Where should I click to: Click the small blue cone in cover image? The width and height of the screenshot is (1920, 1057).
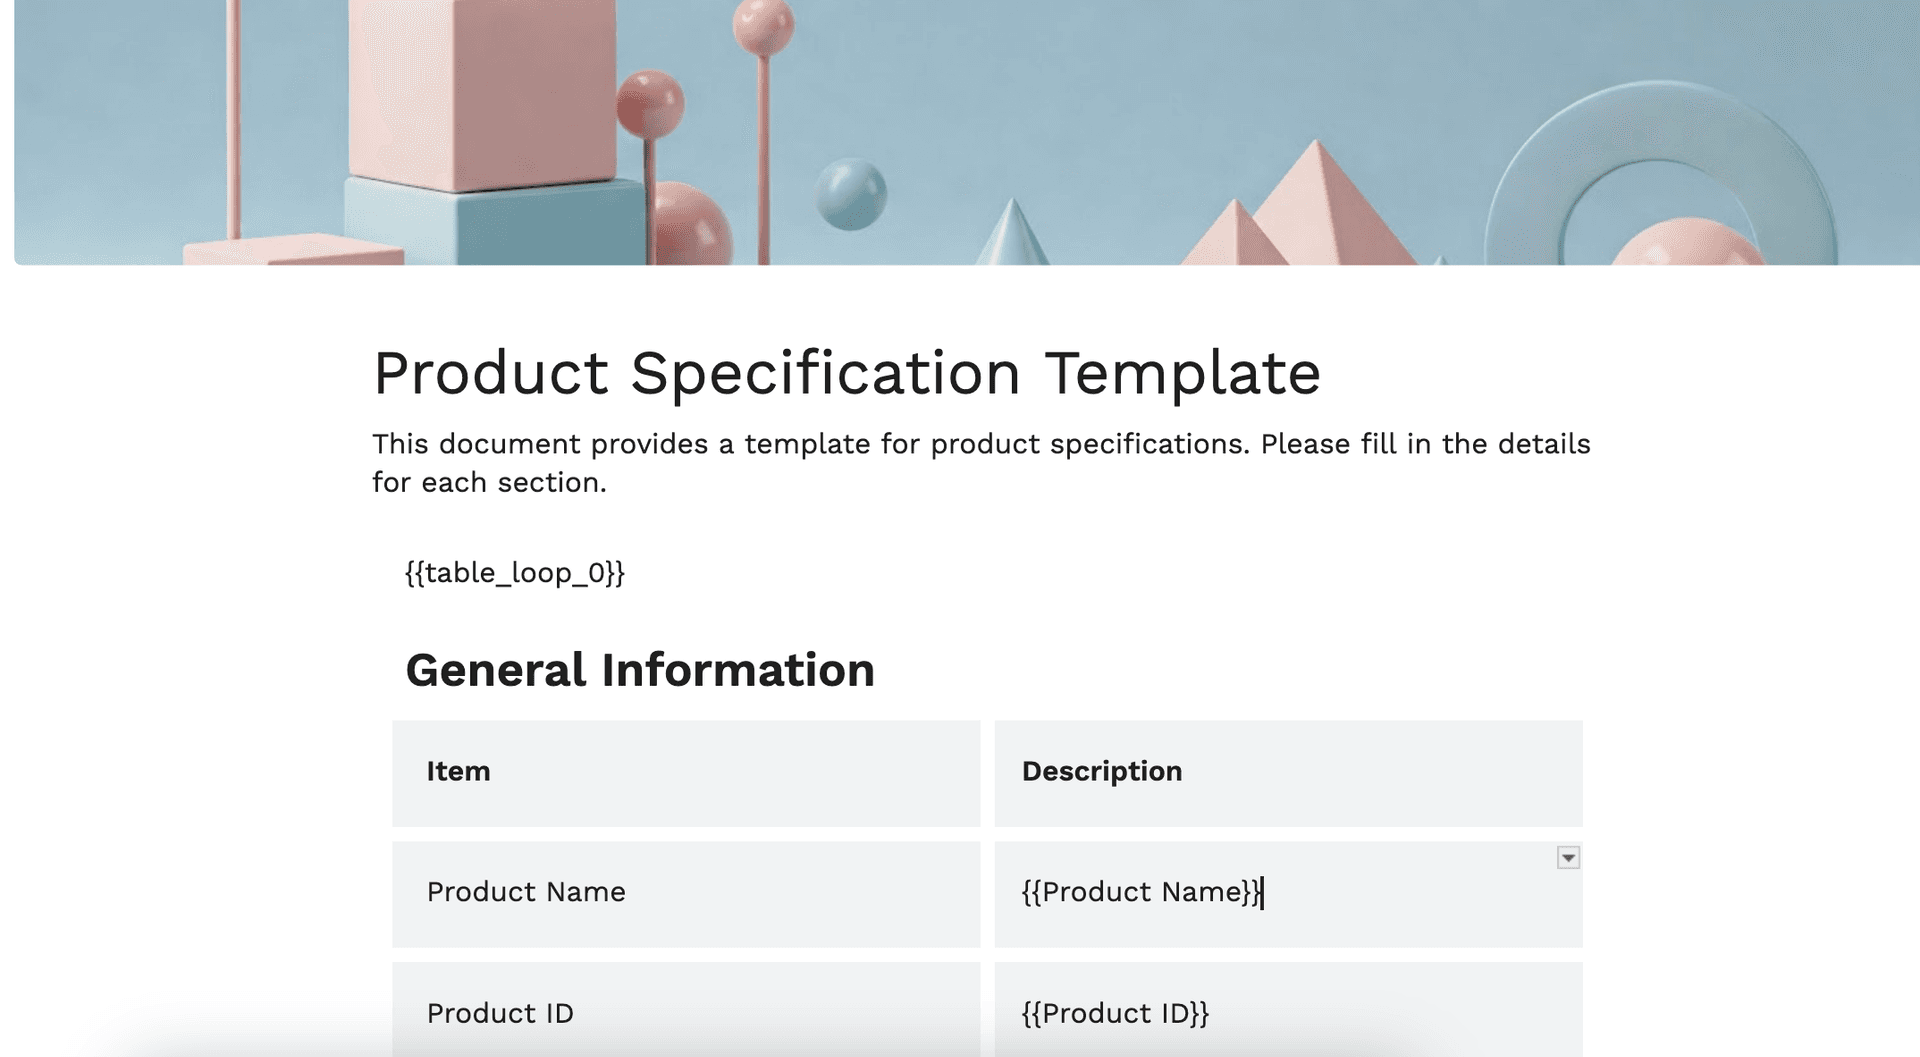(x=1011, y=238)
